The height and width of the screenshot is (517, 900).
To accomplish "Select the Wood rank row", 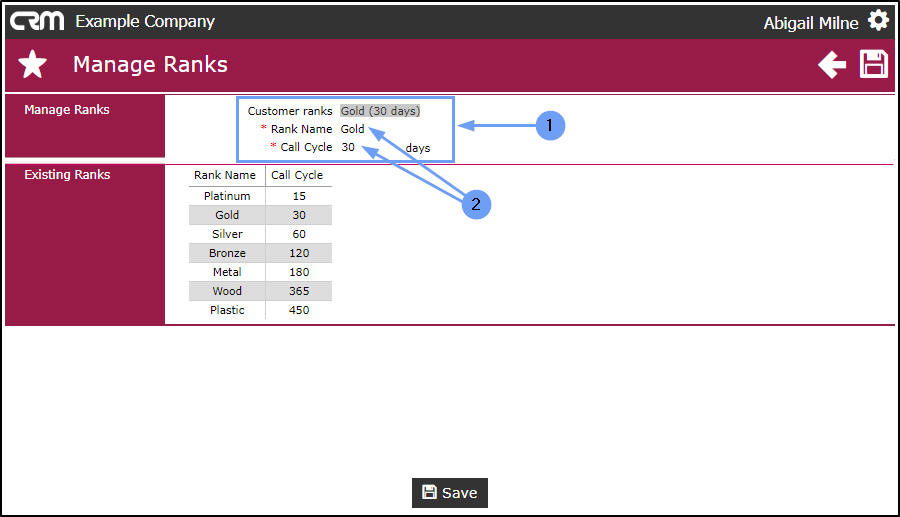I will coord(260,291).
